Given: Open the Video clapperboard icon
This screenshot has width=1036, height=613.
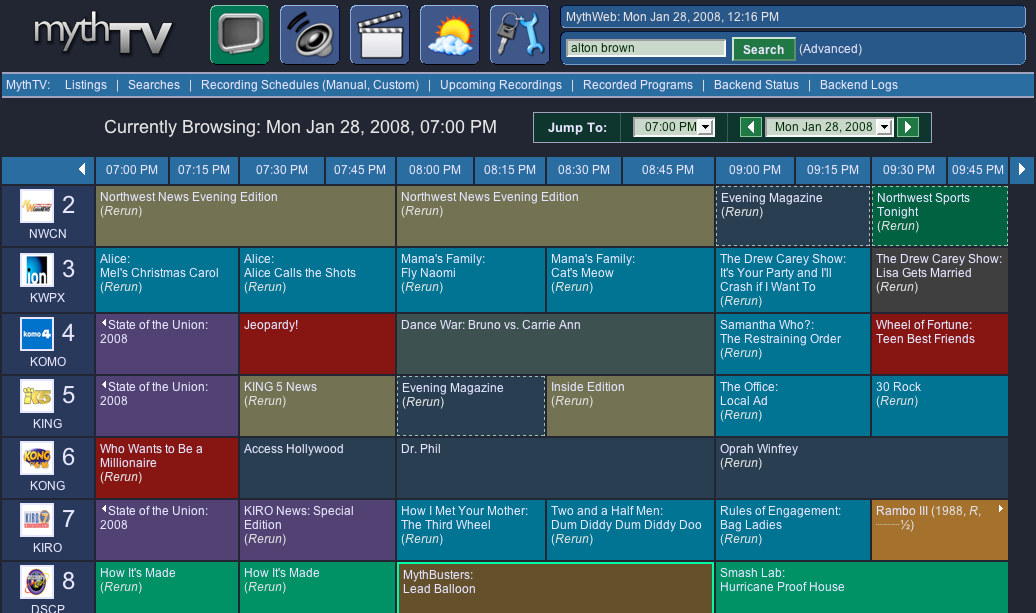Looking at the screenshot, I should coord(379,35).
